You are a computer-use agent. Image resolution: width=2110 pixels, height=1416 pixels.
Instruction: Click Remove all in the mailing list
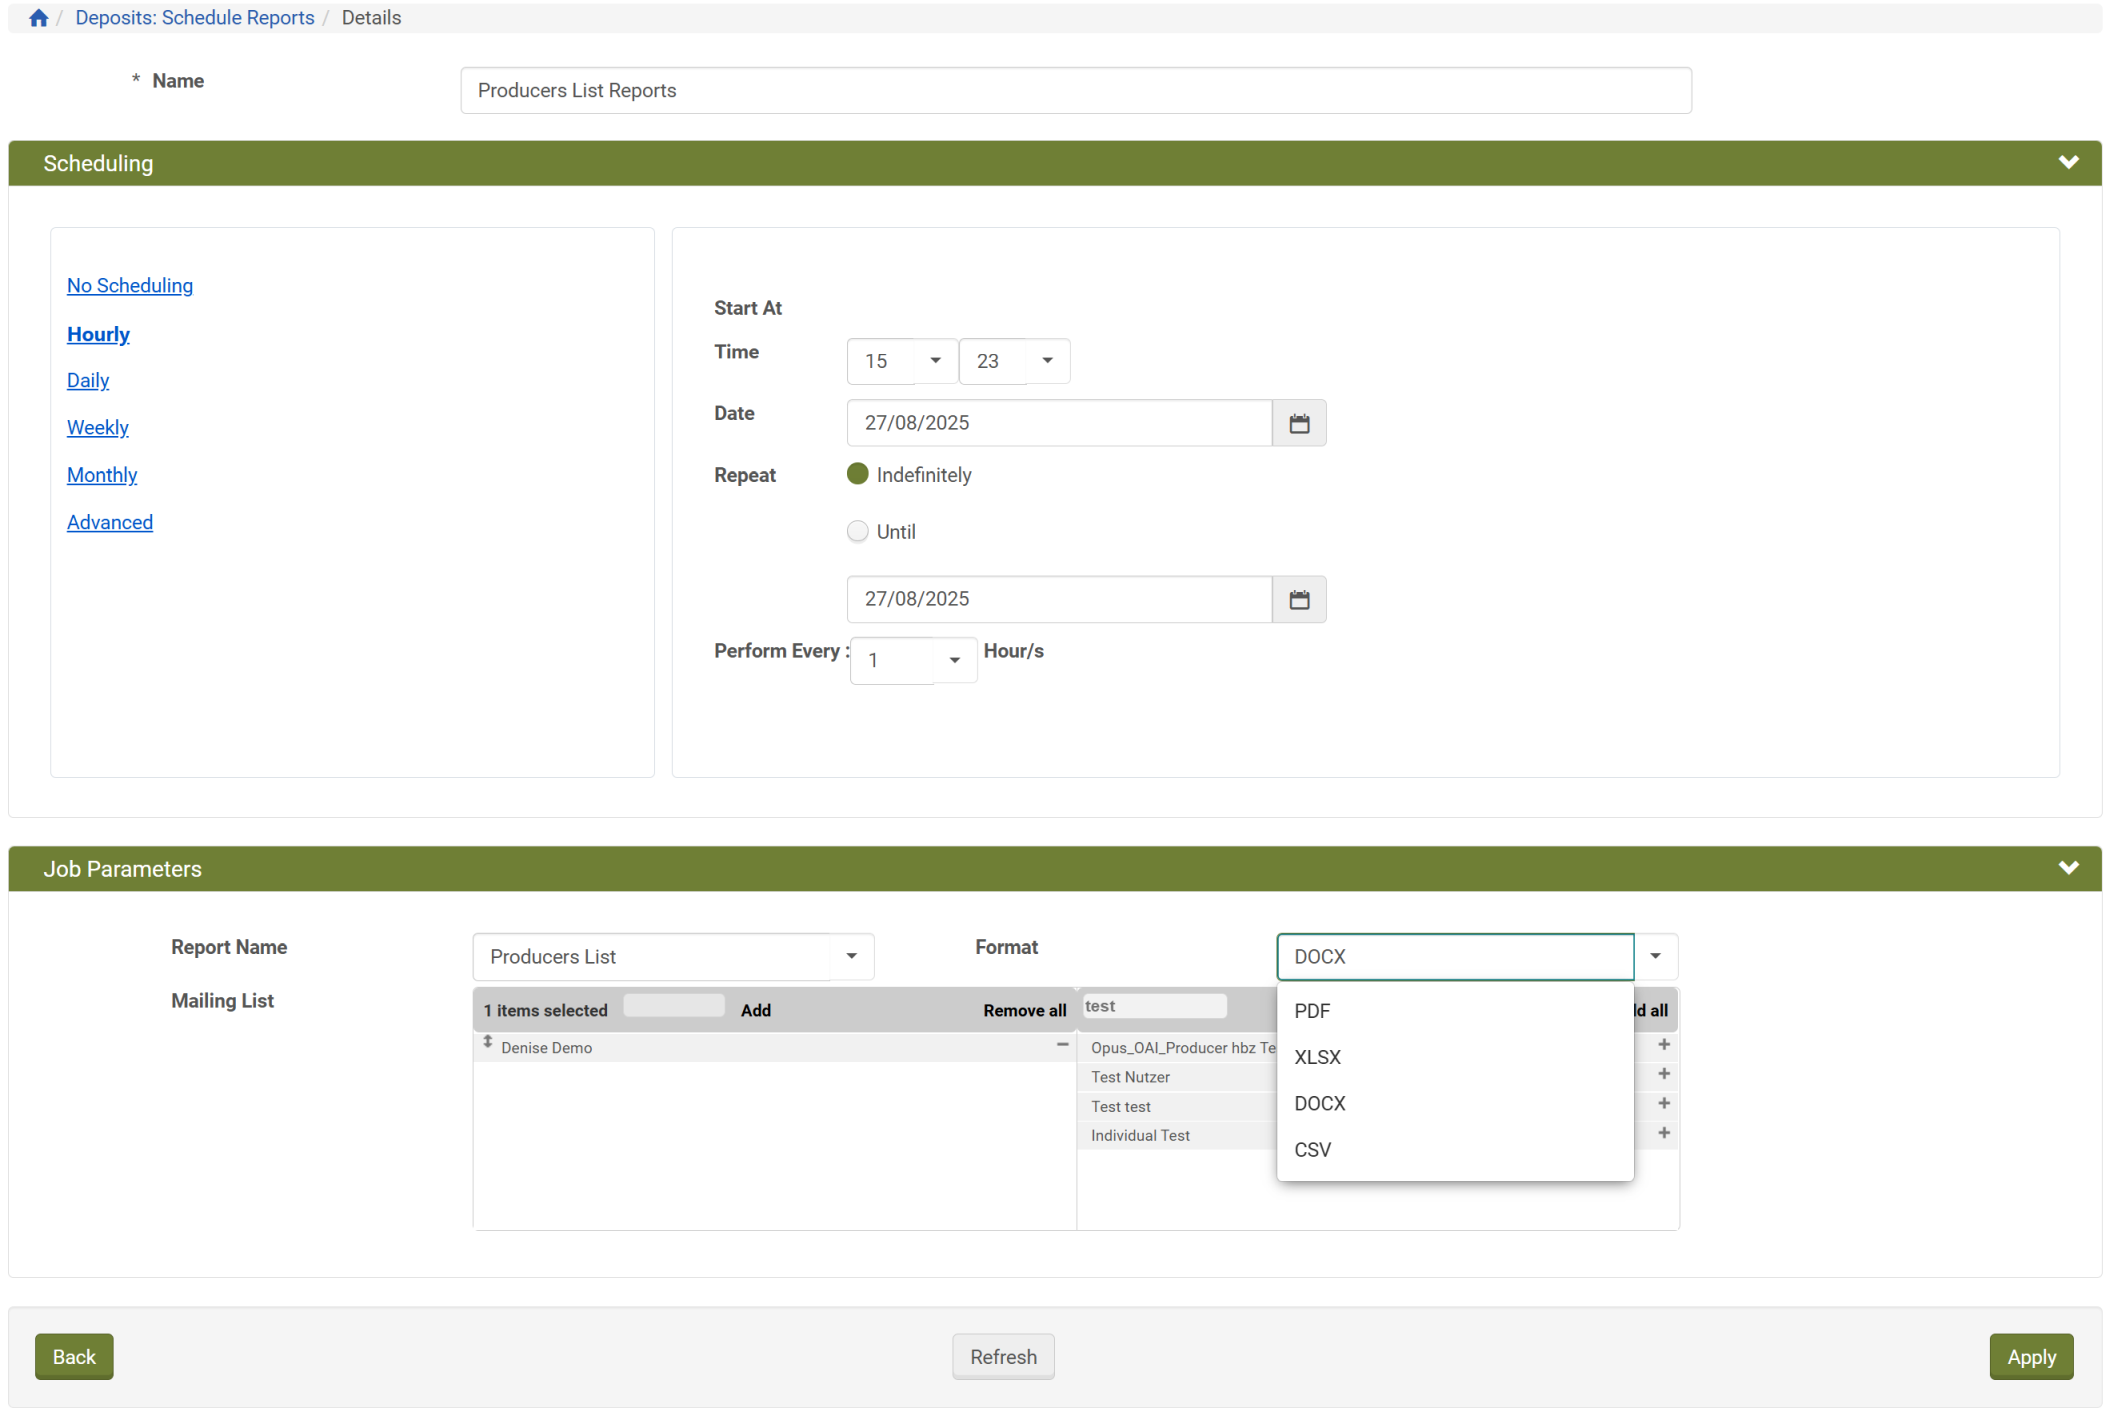click(x=1024, y=1010)
